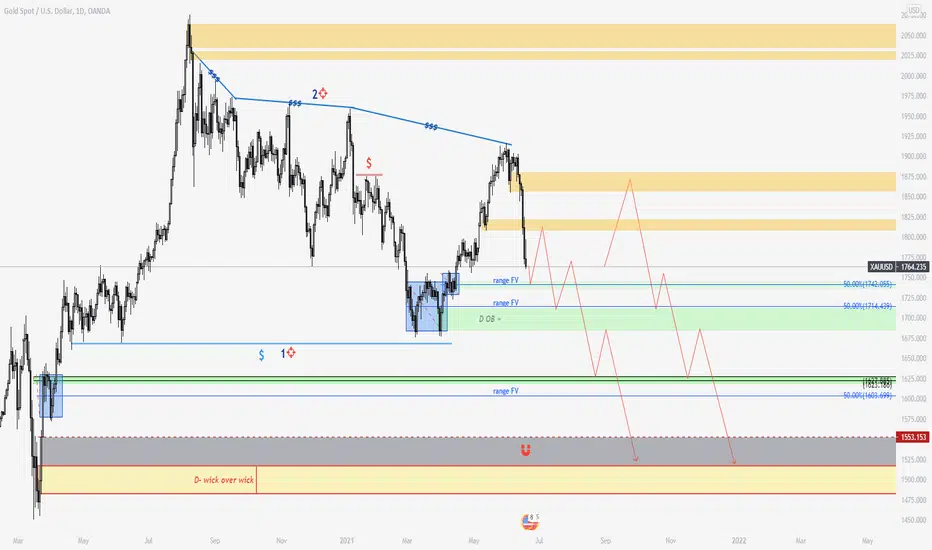Select the range FV label on the 1714.439 line
The image size is (932, 550).
506,303
